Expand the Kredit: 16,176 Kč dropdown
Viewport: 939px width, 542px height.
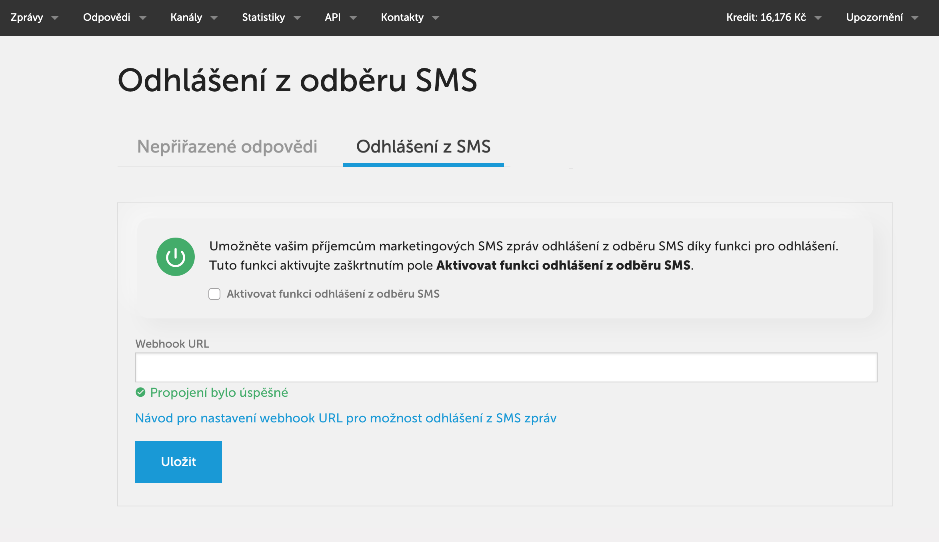tap(773, 17)
